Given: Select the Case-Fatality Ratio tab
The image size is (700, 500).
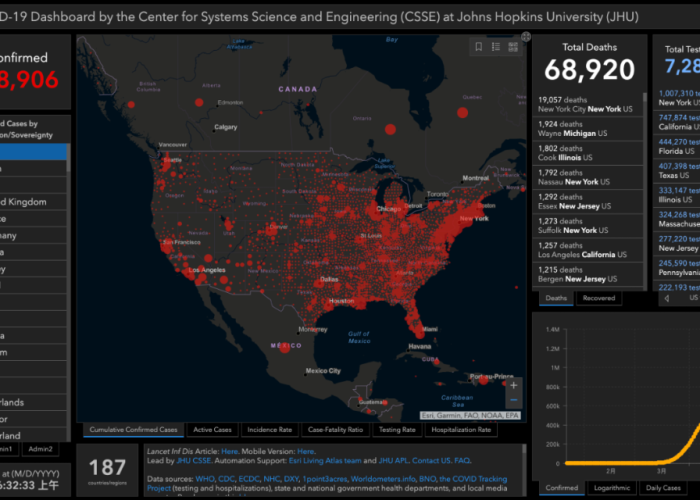Looking at the screenshot, I should point(335,430).
